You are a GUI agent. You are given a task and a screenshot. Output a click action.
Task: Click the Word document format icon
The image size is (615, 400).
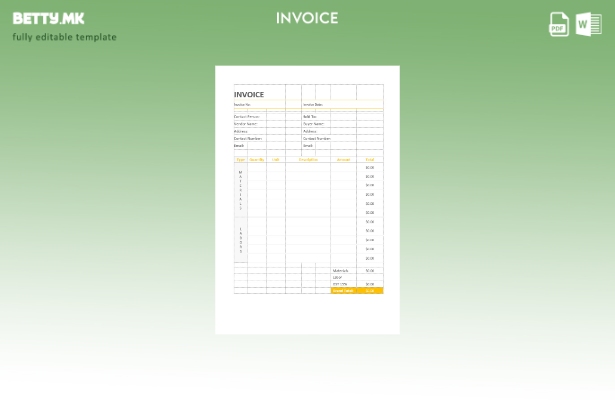(588, 24)
